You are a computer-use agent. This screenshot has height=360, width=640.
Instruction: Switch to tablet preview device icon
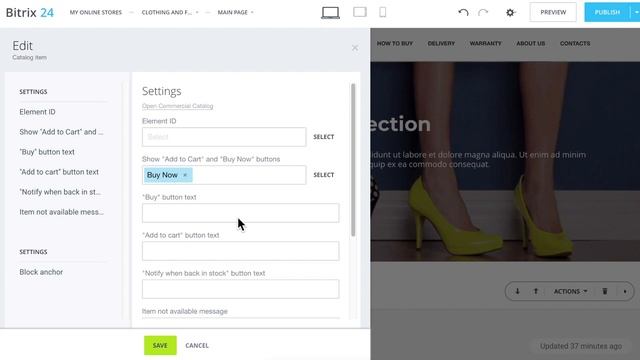[x=360, y=12]
